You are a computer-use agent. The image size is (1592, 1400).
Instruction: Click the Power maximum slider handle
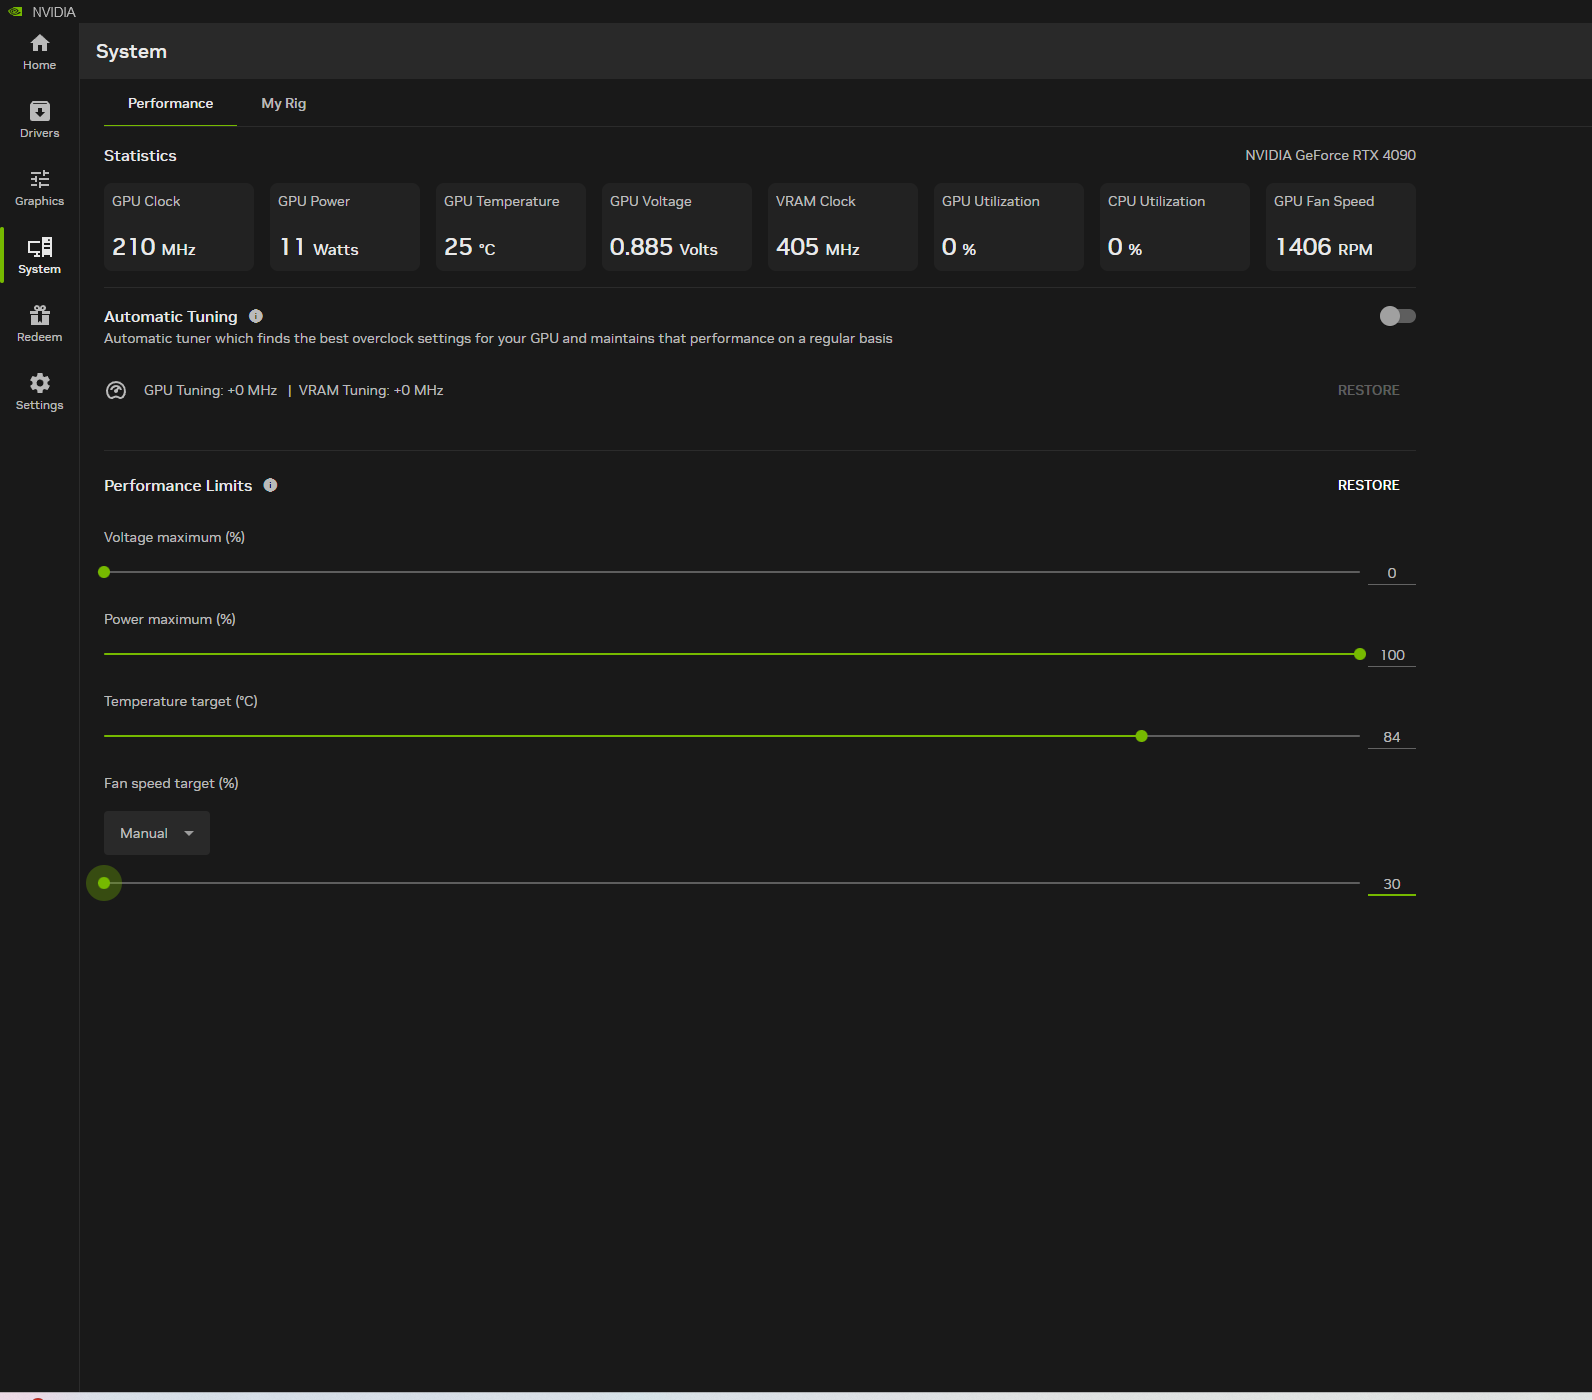1359,654
